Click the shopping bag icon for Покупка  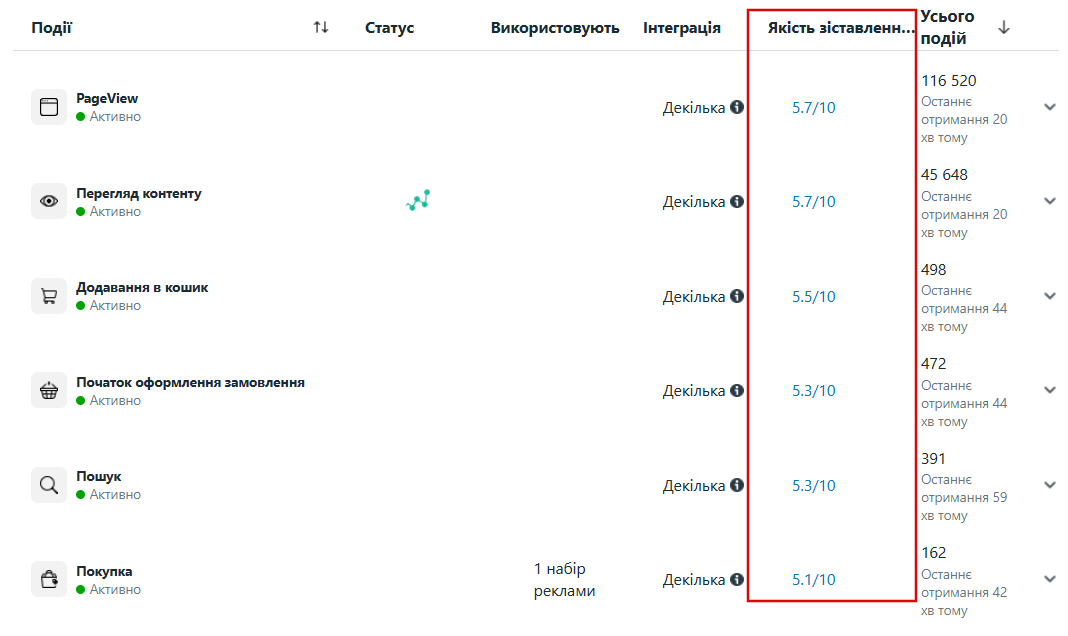[49, 579]
